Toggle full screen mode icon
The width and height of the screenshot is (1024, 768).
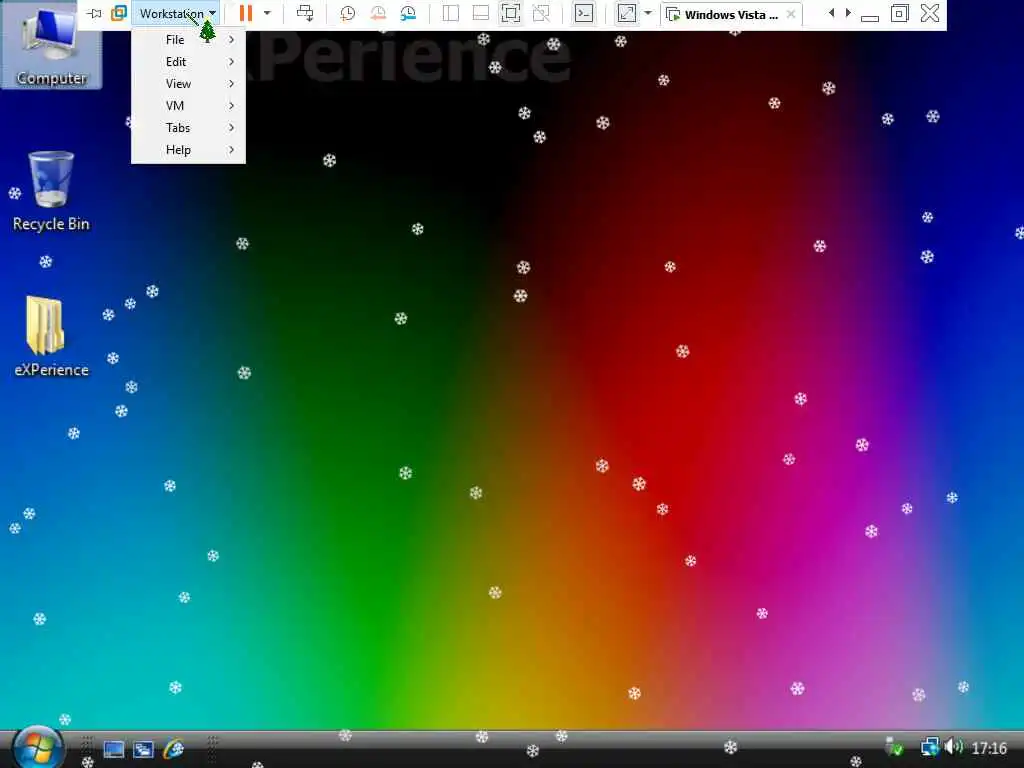tap(511, 13)
